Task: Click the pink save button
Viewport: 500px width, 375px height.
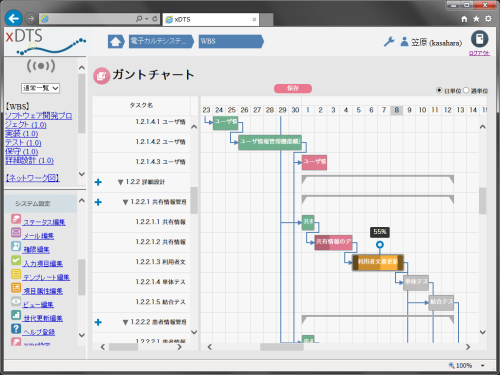Action: tap(293, 88)
